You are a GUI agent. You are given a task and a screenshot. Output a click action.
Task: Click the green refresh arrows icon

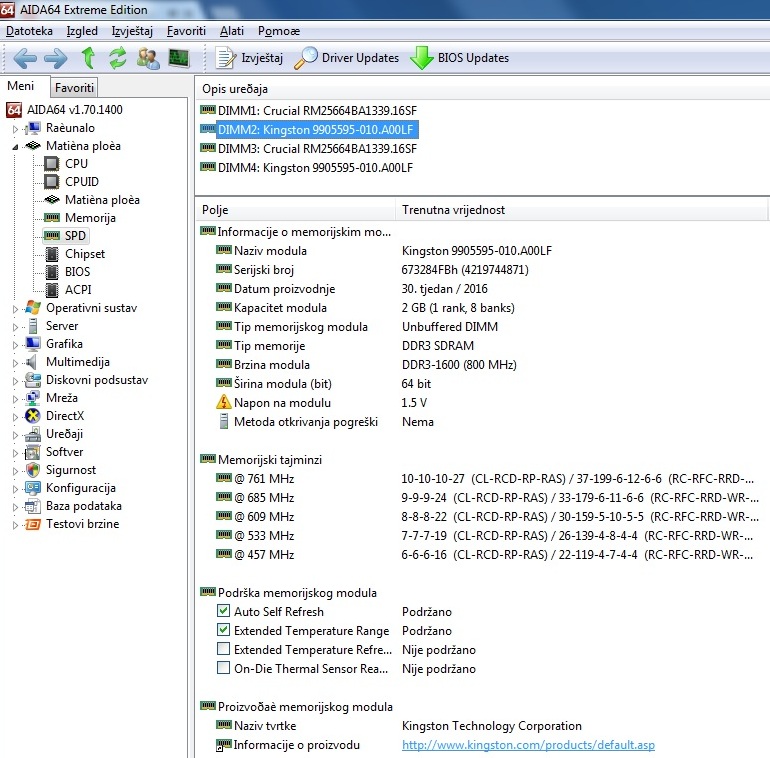click(118, 58)
